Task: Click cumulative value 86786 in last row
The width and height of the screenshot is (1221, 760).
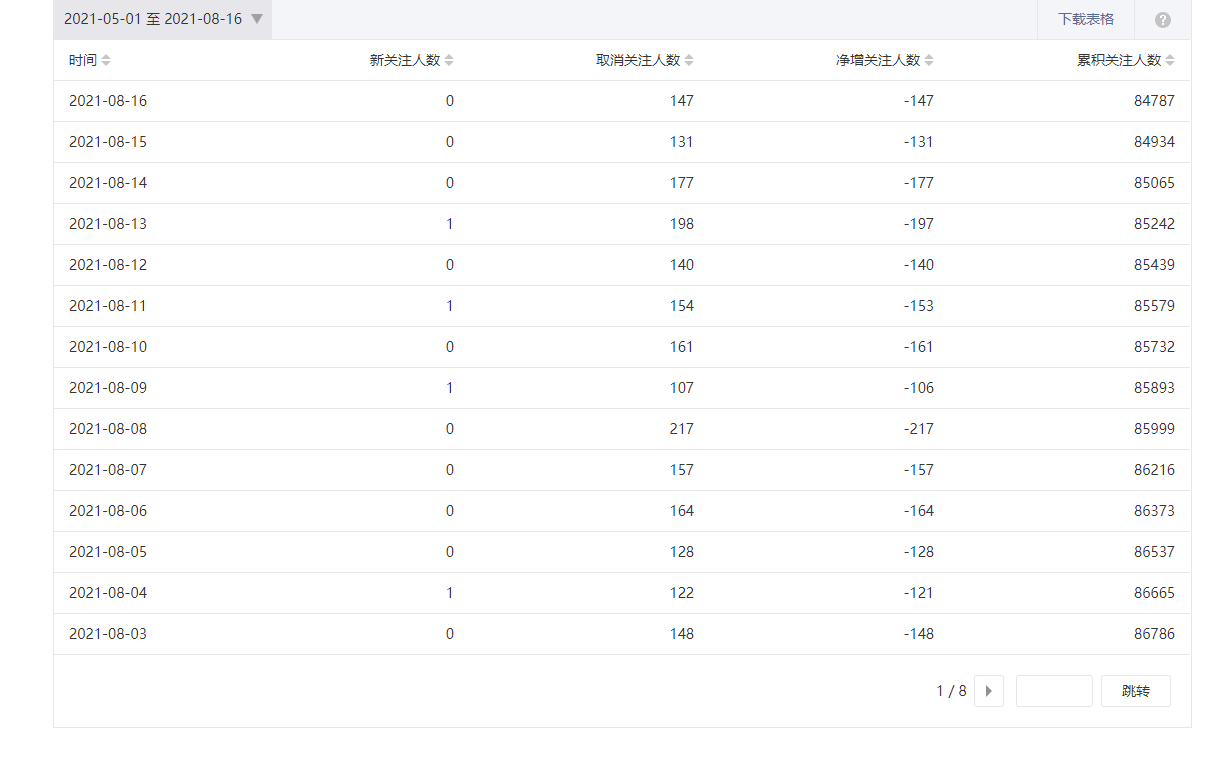Action: [1154, 634]
